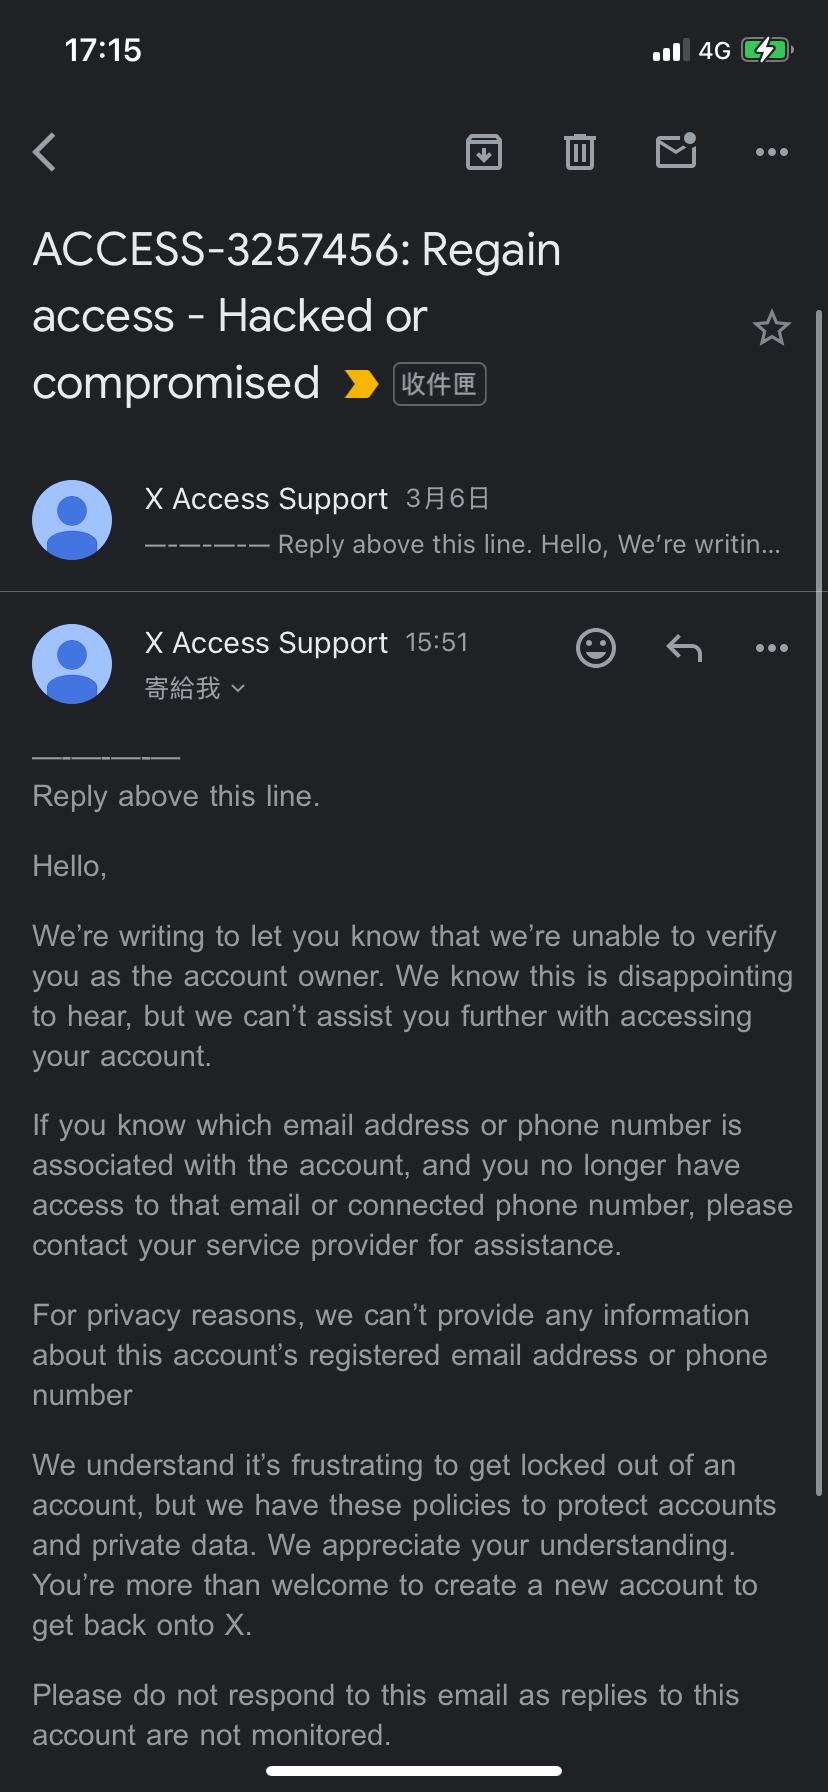The image size is (828, 1792).
Task: Delete the email with trash icon
Action: click(x=580, y=152)
